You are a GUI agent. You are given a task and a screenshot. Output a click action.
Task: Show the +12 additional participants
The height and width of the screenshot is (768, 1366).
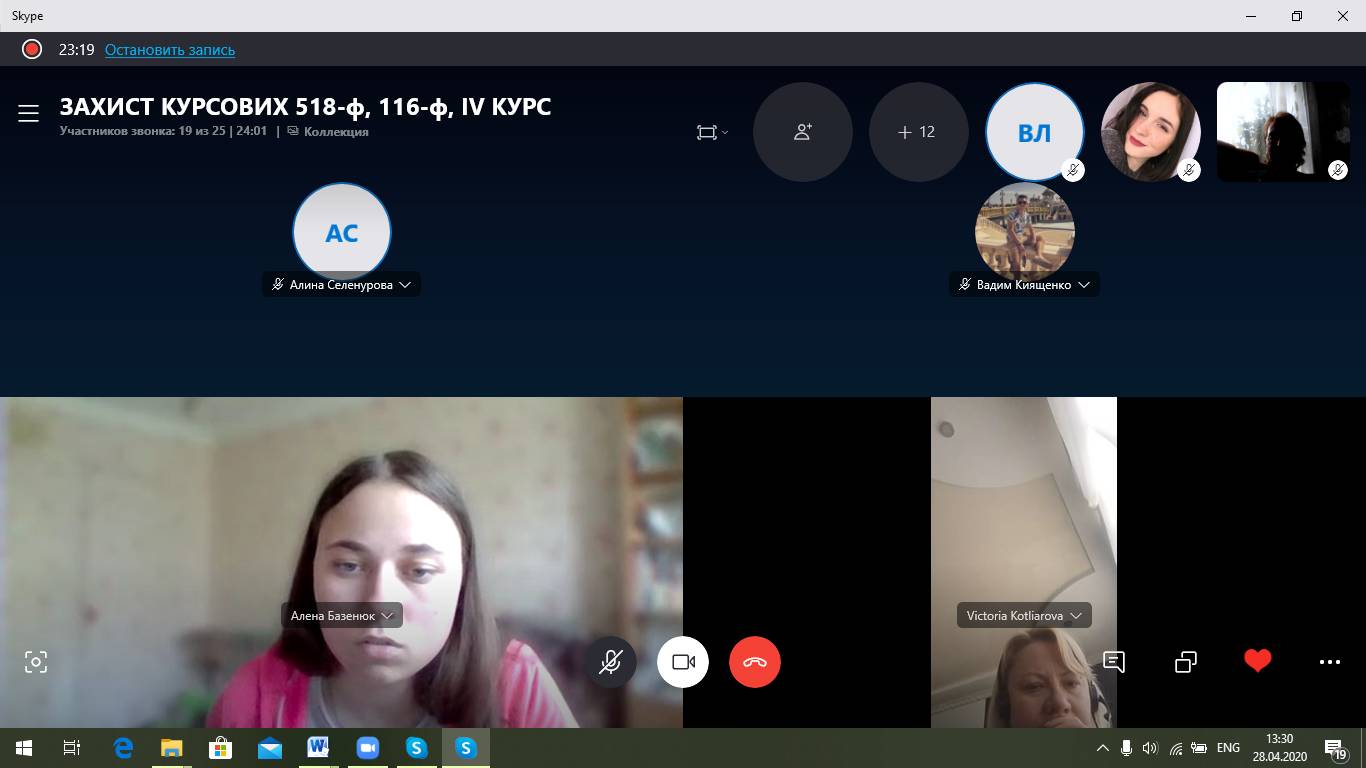pos(918,132)
